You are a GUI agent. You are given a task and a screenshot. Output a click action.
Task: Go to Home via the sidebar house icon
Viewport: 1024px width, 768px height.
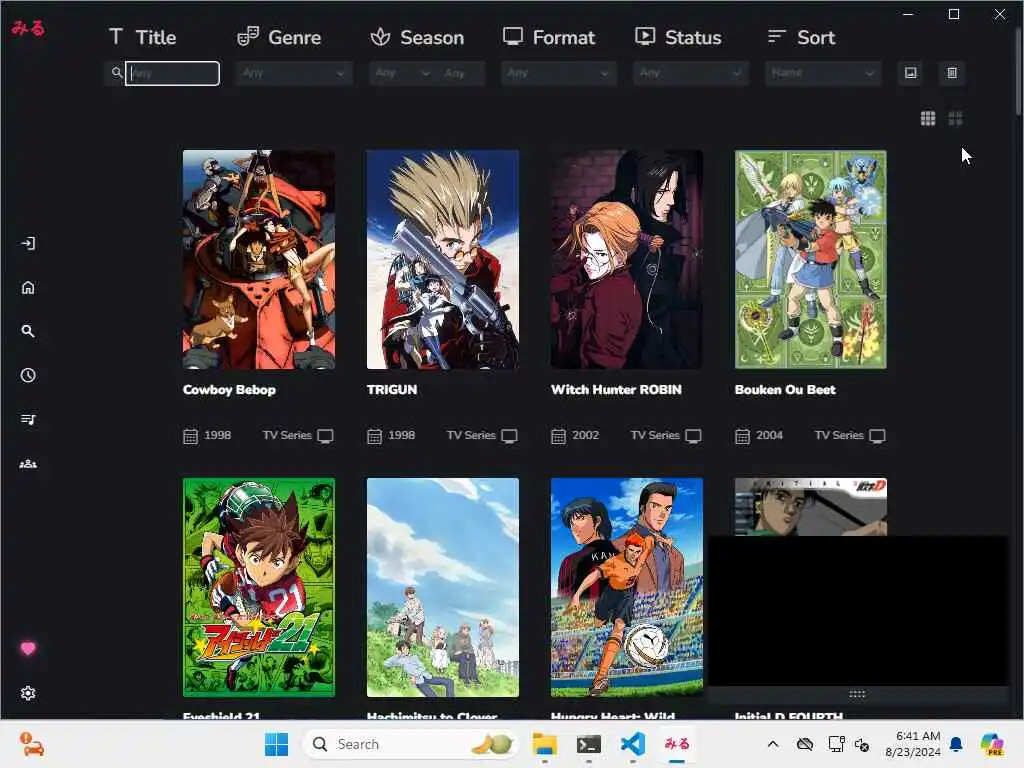pyautogui.click(x=27, y=287)
